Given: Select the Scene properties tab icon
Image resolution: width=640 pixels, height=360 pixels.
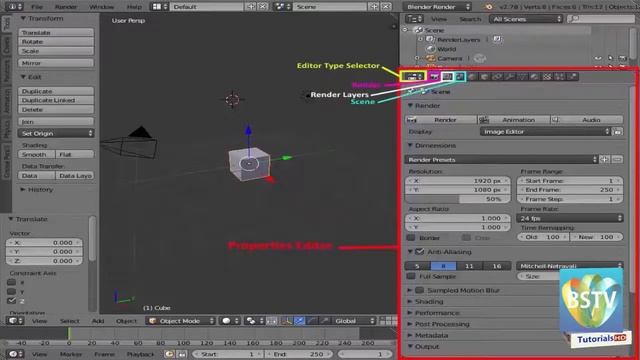Looking at the screenshot, I should click(460, 76).
